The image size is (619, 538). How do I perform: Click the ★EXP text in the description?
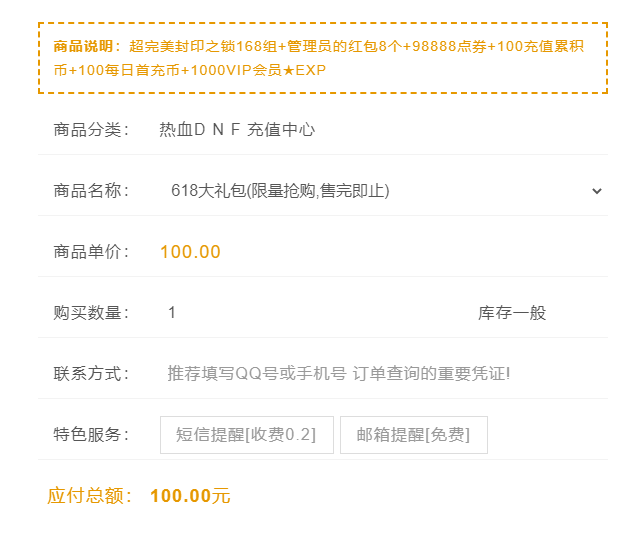(x=304, y=70)
